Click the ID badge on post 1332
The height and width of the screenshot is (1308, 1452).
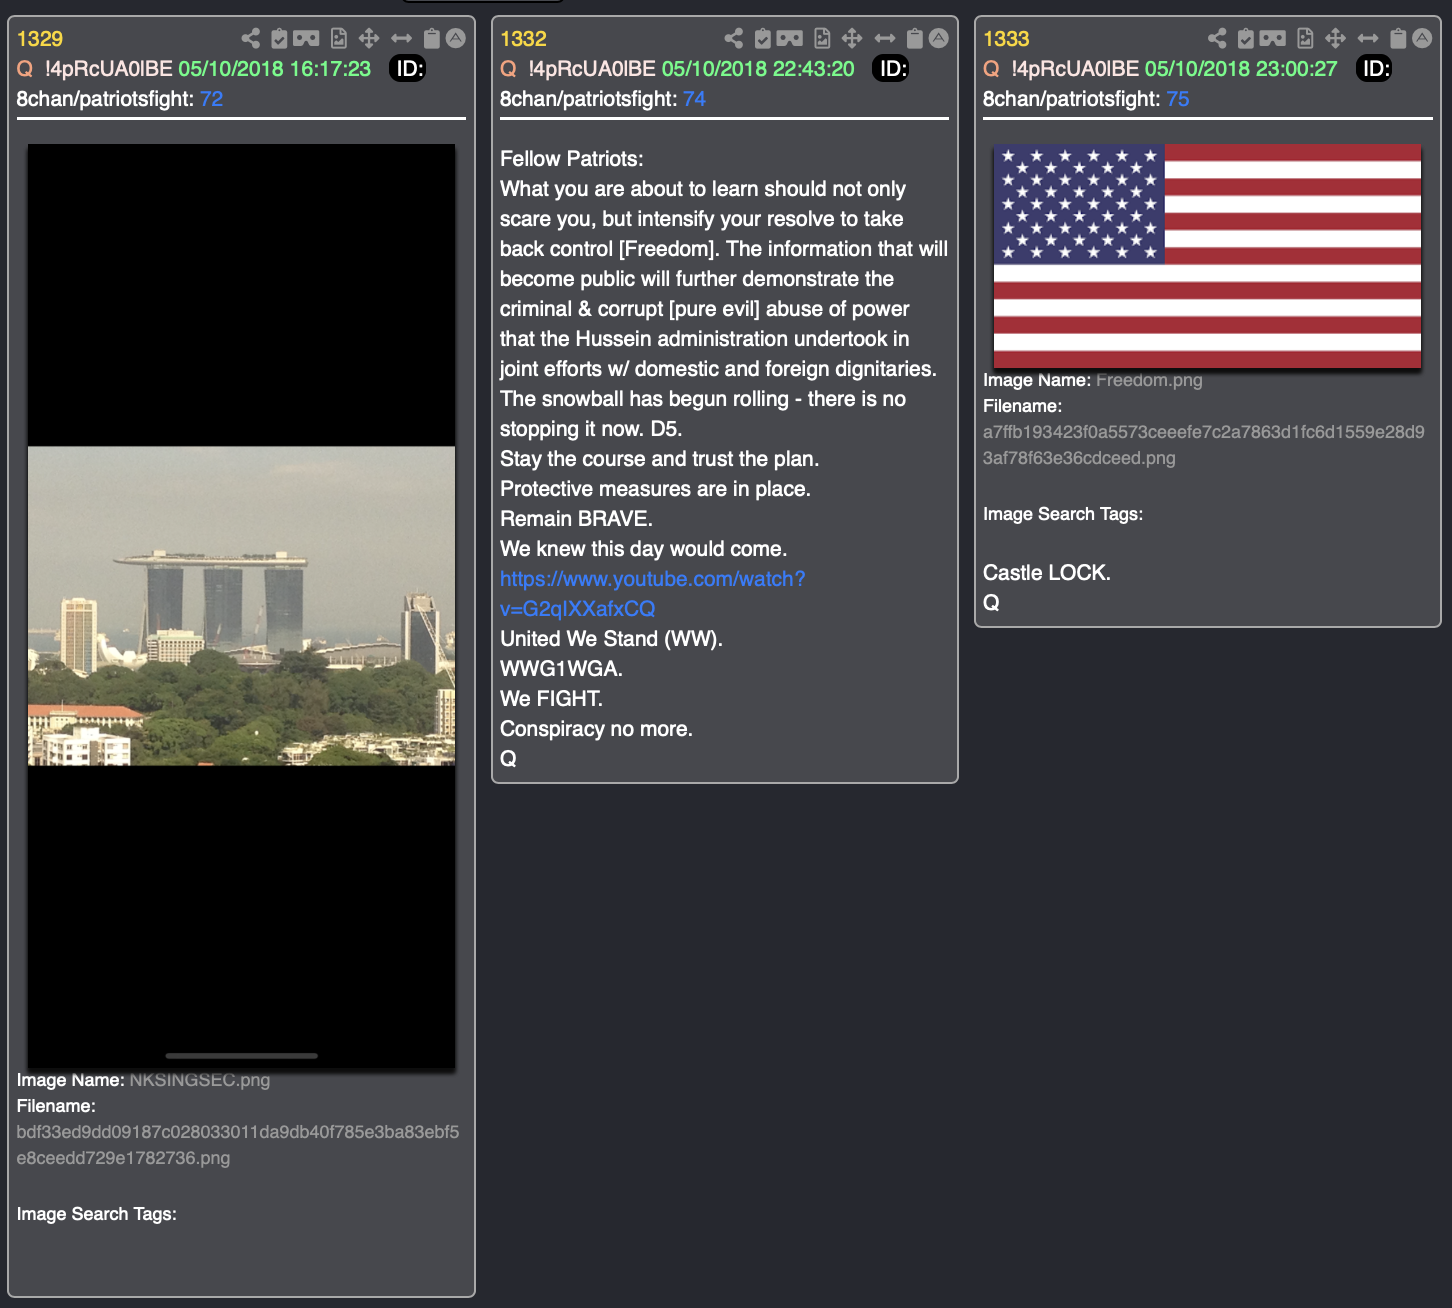tap(891, 69)
